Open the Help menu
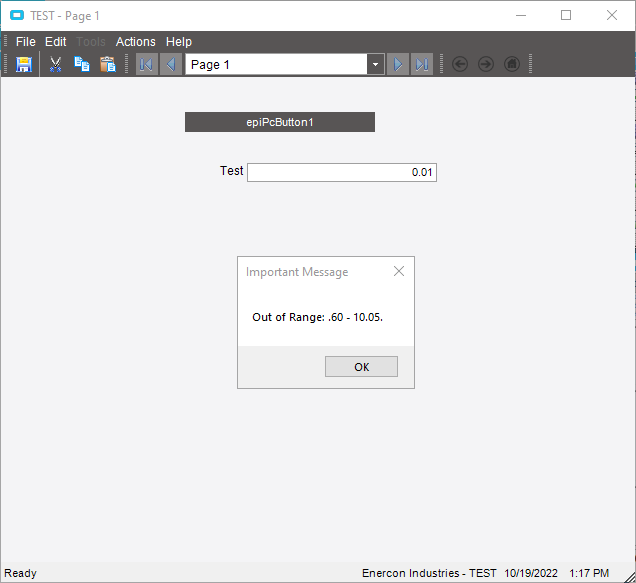Viewport: 636px width, 583px height. tap(178, 42)
